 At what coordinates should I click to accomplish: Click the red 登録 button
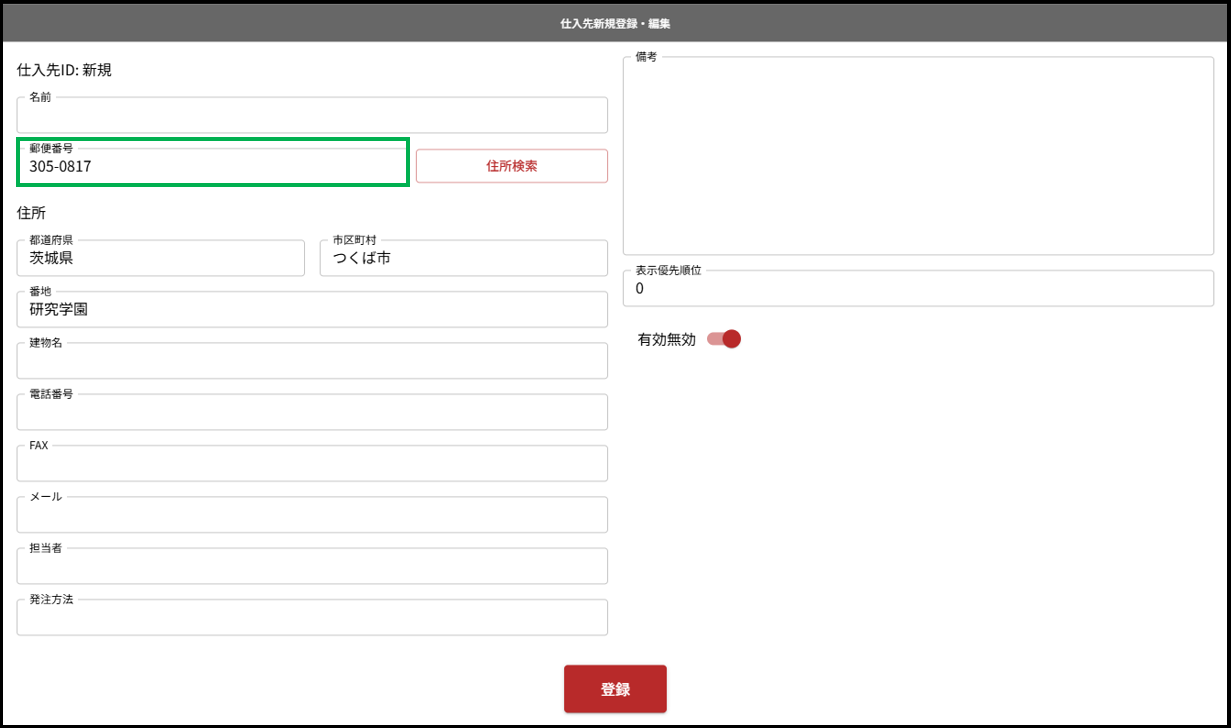coord(615,689)
